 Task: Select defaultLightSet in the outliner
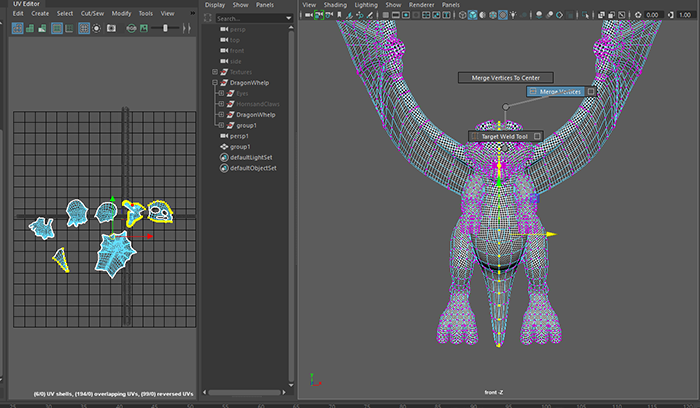click(x=252, y=157)
